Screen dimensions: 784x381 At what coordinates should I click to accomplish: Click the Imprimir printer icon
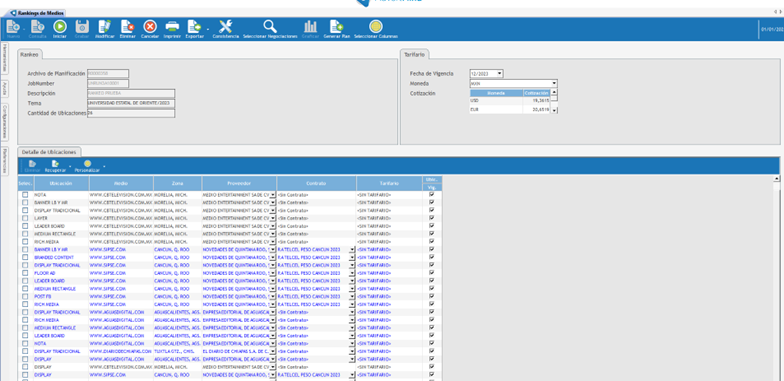[172, 26]
